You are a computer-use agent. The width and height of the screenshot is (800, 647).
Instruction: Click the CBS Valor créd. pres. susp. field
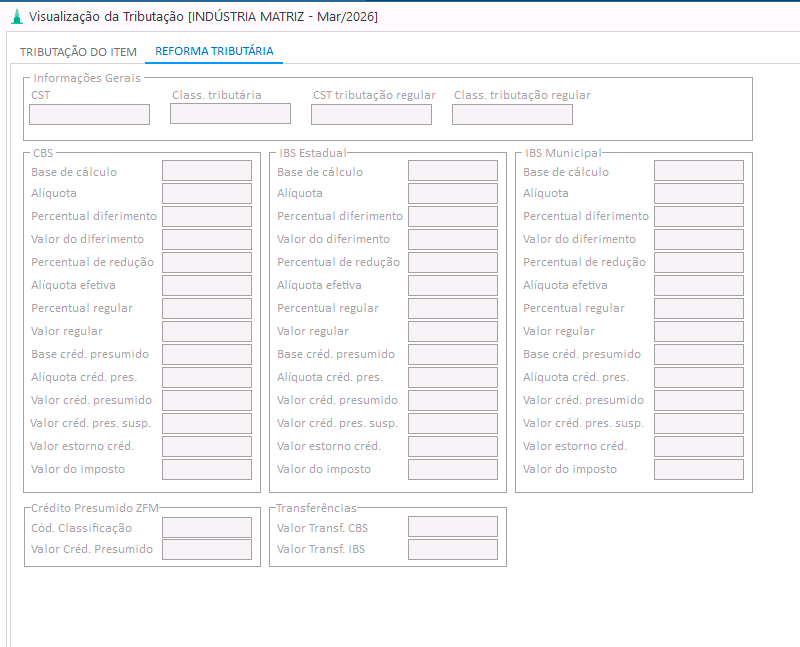[x=207, y=424]
